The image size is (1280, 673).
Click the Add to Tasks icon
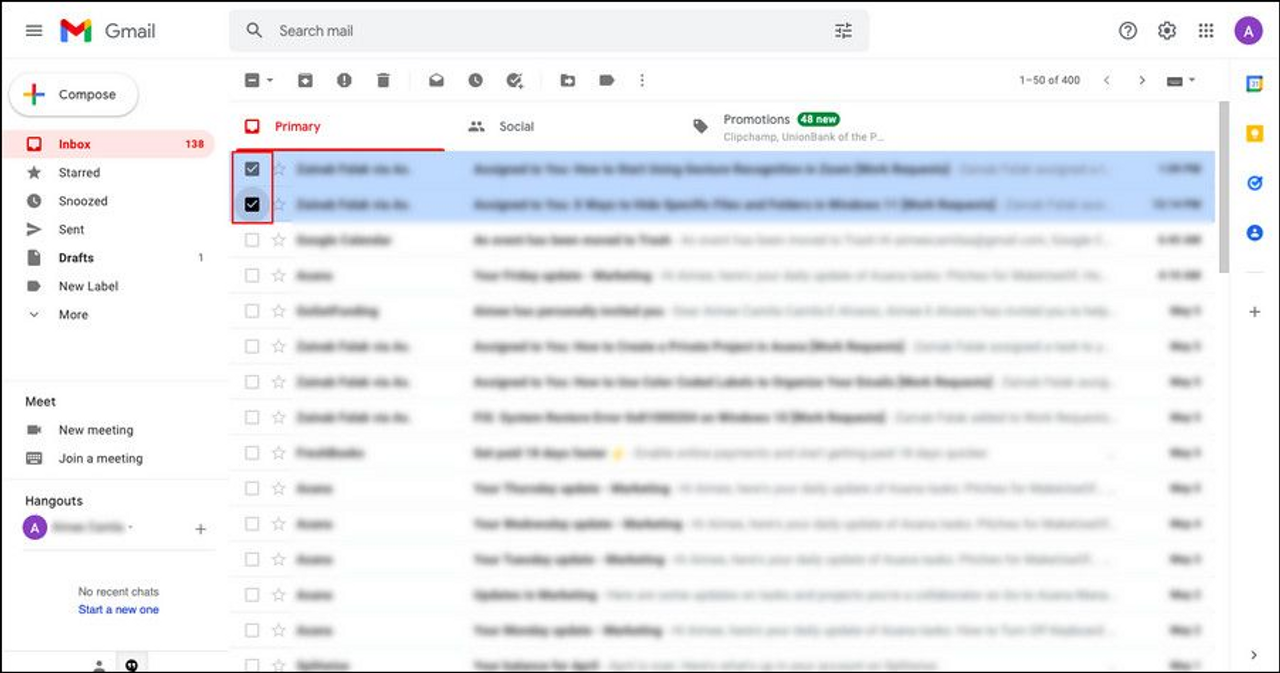pos(515,81)
